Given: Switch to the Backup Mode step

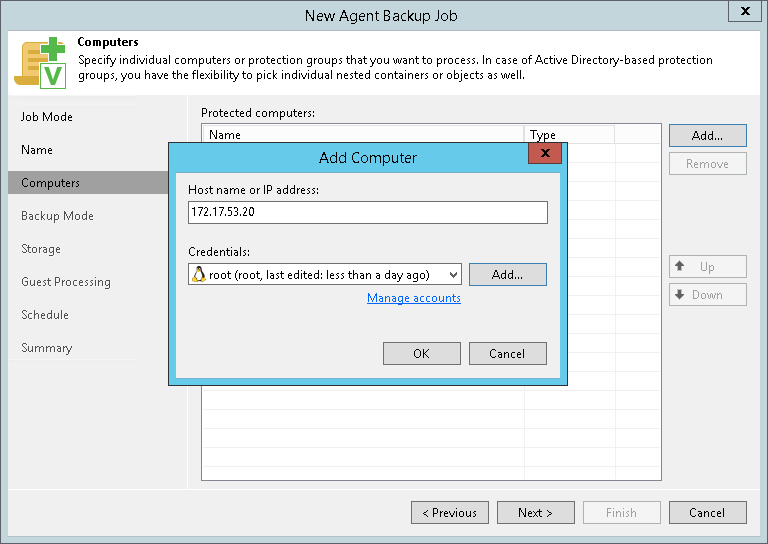Looking at the screenshot, I should pos(57,216).
